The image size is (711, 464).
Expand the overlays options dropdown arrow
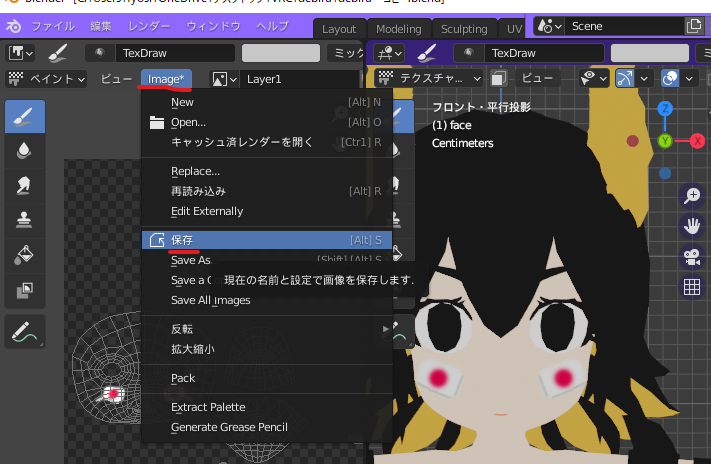[689, 79]
